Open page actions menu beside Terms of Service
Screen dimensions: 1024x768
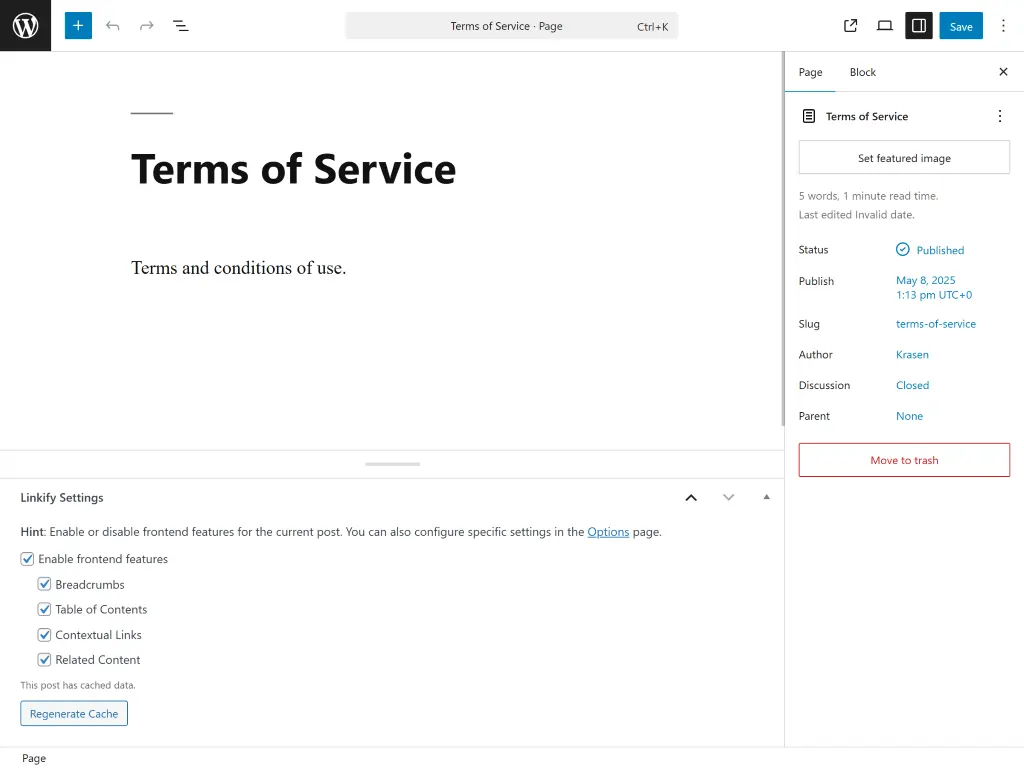[x=999, y=116]
